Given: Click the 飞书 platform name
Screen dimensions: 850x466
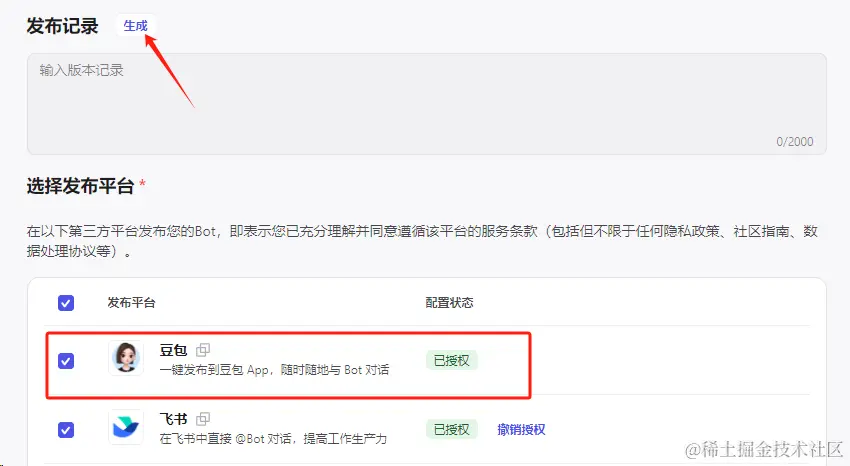Looking at the screenshot, I should 173,419.
